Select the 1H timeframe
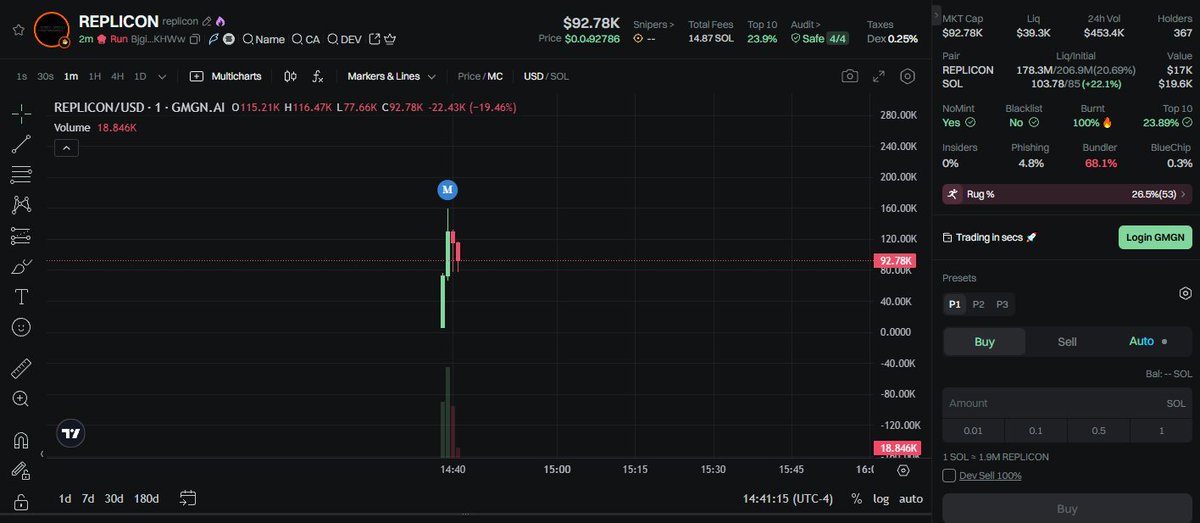The image size is (1200, 523). coord(95,76)
